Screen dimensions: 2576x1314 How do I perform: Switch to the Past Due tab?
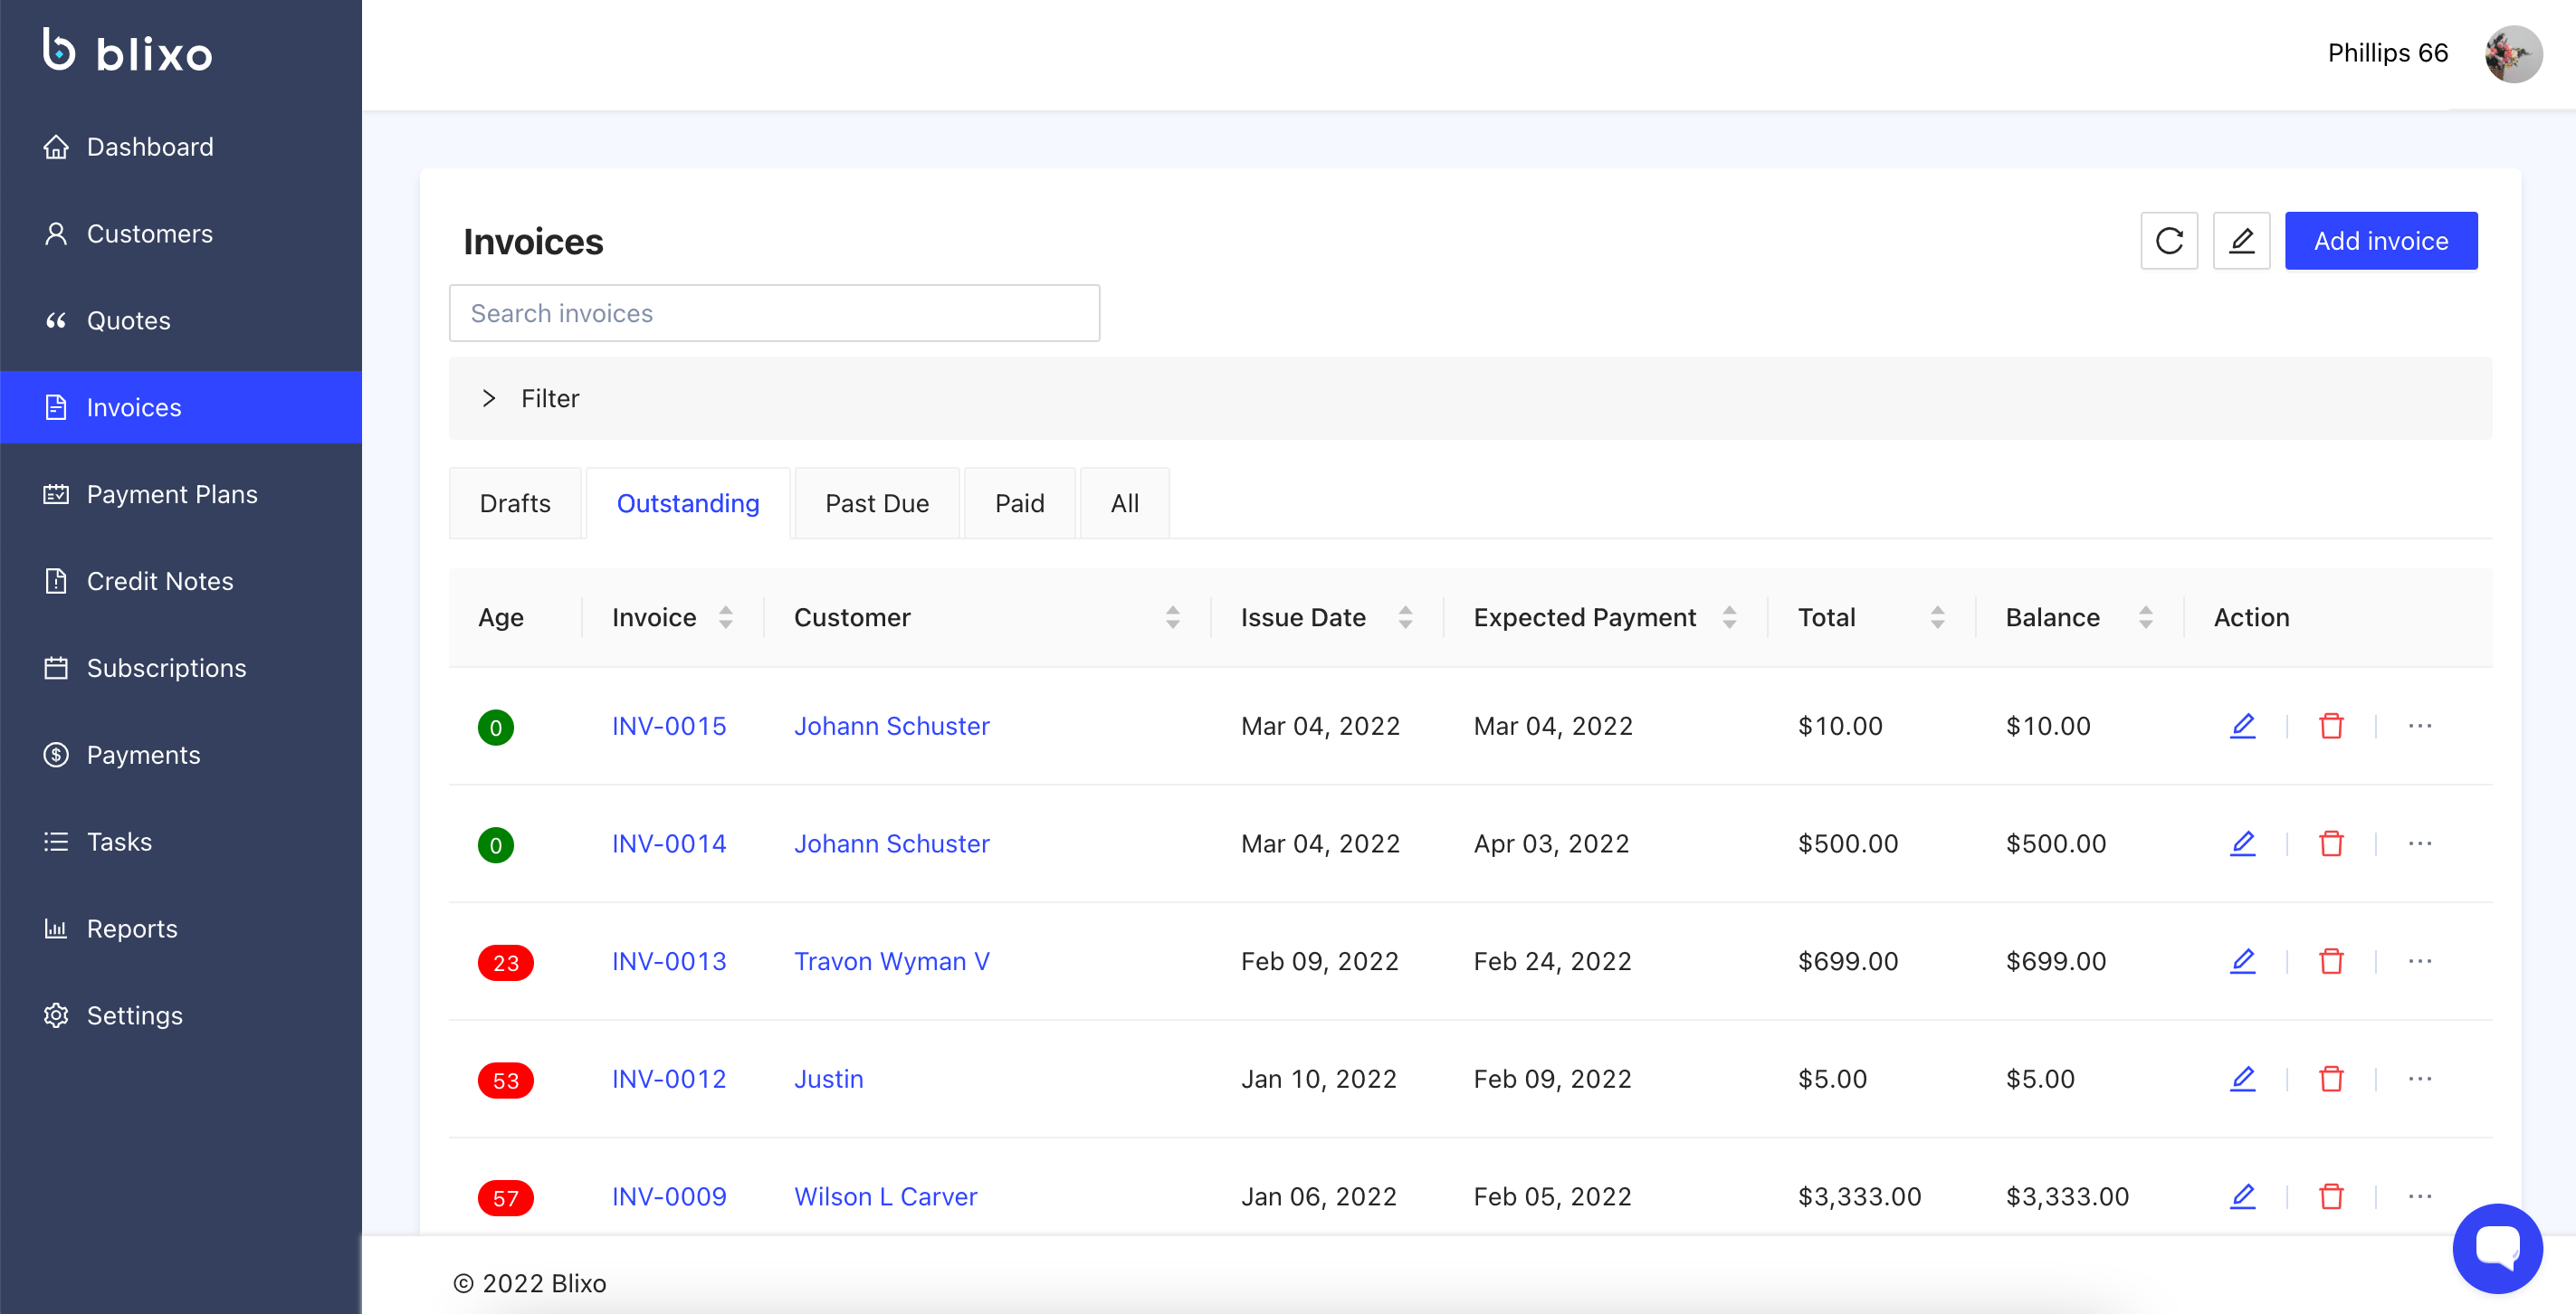pyautogui.click(x=876, y=503)
